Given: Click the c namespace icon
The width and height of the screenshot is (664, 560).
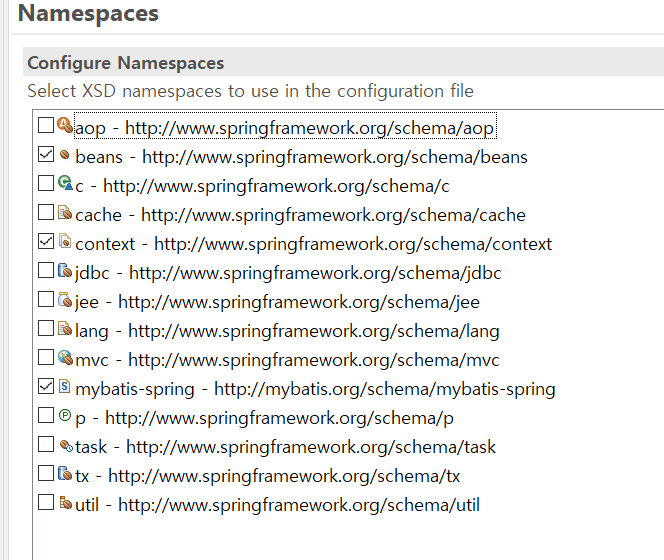Looking at the screenshot, I should pos(65,183).
